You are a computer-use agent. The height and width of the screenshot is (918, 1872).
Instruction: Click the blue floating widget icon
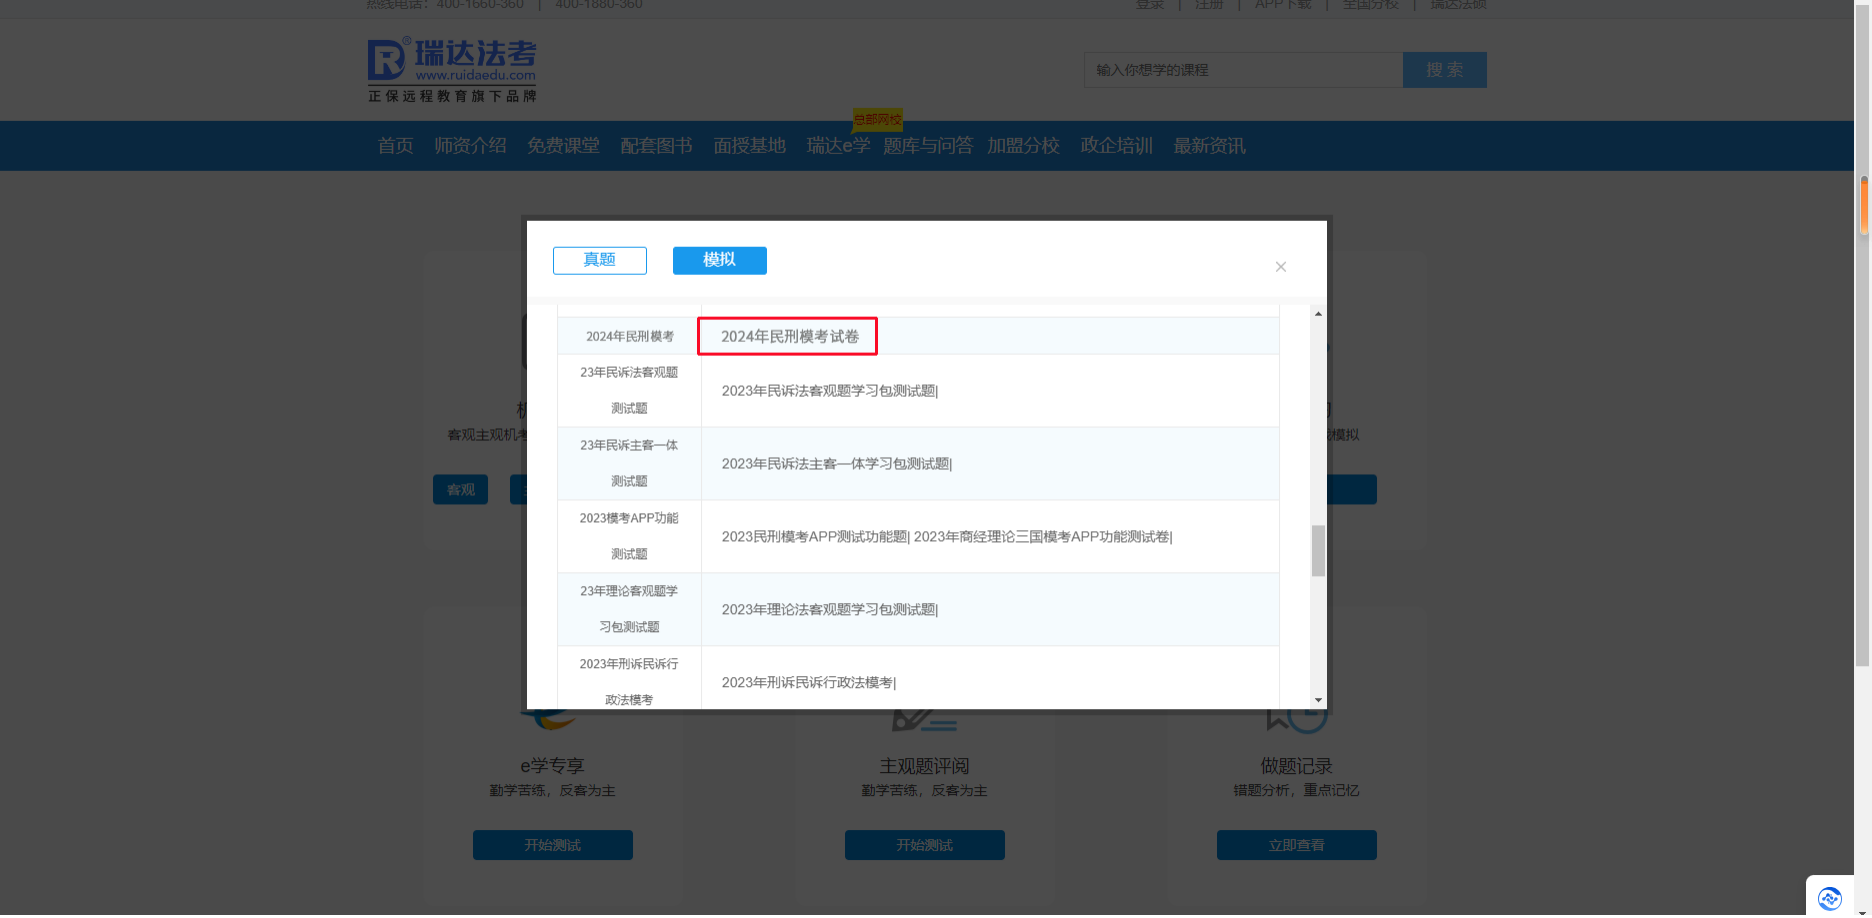(x=1829, y=898)
